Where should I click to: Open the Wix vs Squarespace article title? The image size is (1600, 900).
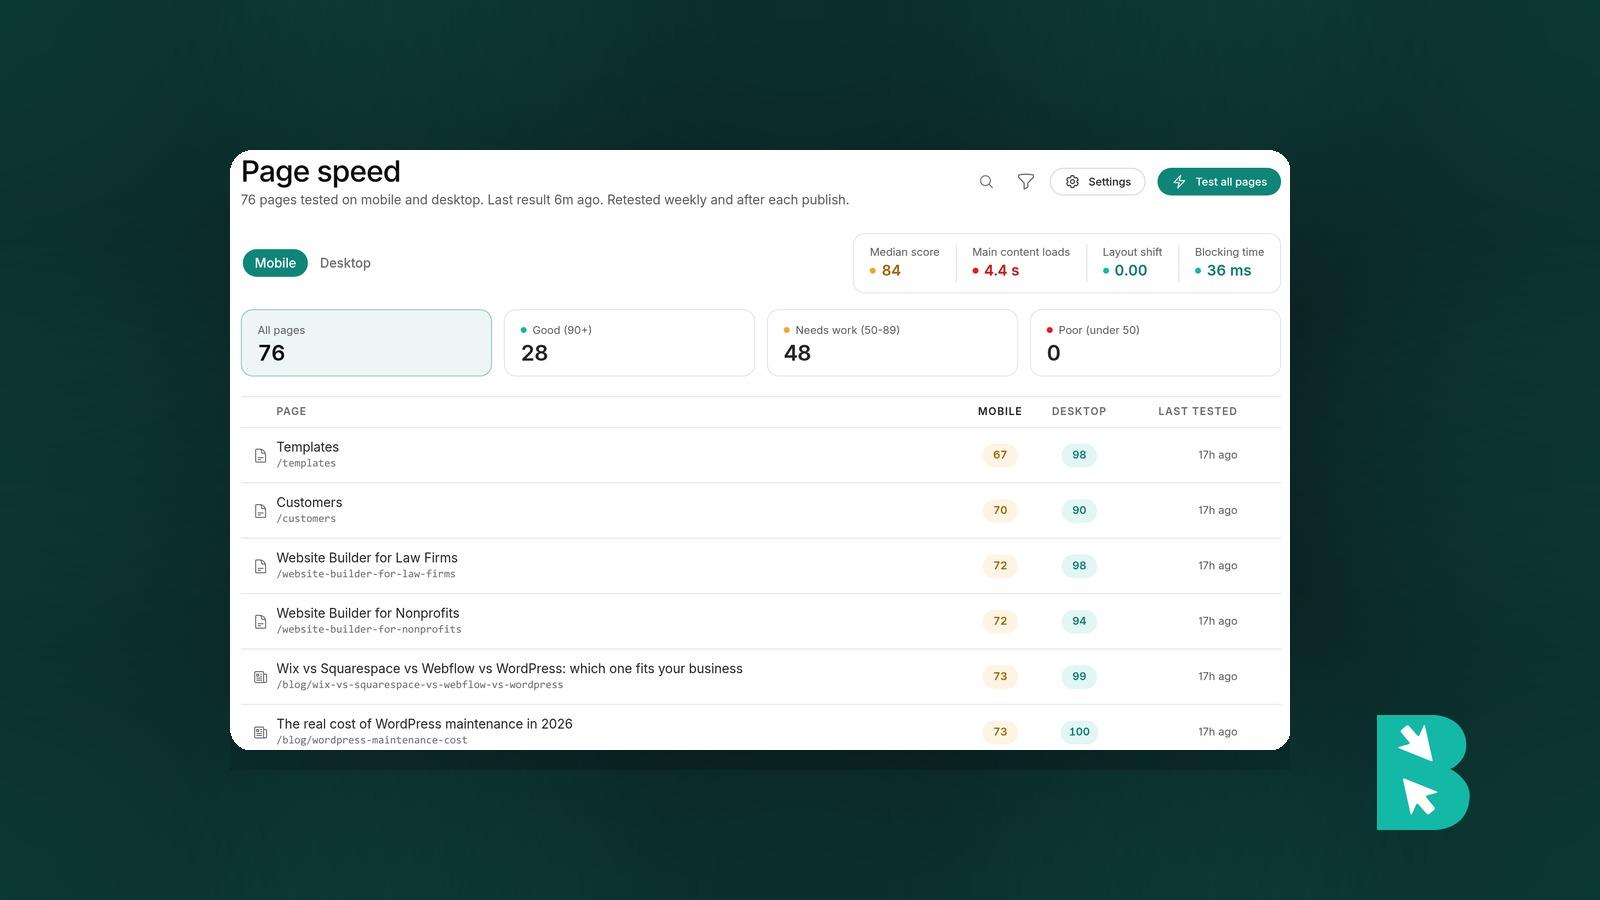(510, 669)
